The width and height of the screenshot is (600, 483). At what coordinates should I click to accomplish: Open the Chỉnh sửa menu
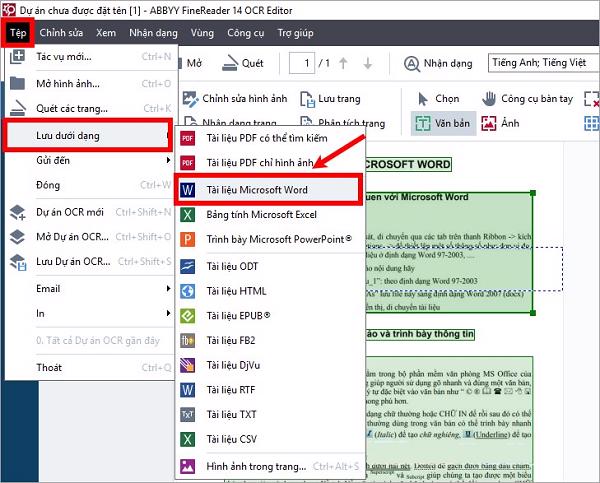click(61, 33)
